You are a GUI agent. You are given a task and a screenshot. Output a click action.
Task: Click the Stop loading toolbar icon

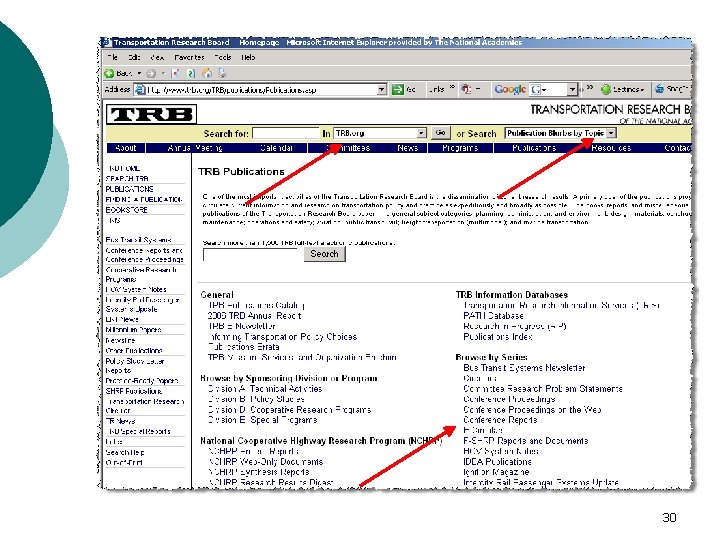[x=175, y=73]
